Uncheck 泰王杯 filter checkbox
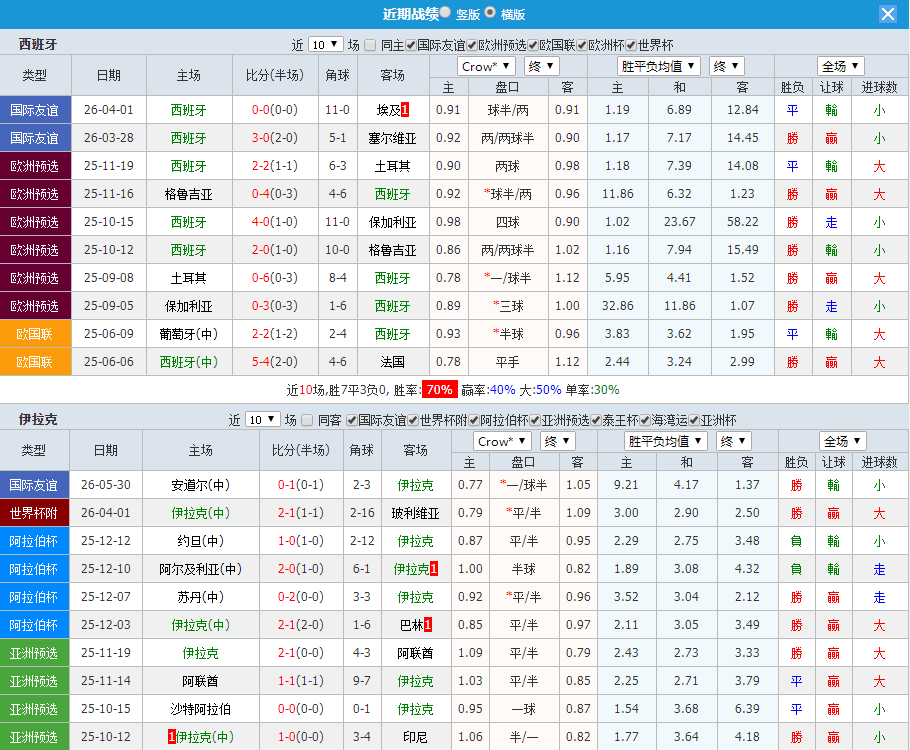This screenshot has width=910, height=750. pos(596,420)
